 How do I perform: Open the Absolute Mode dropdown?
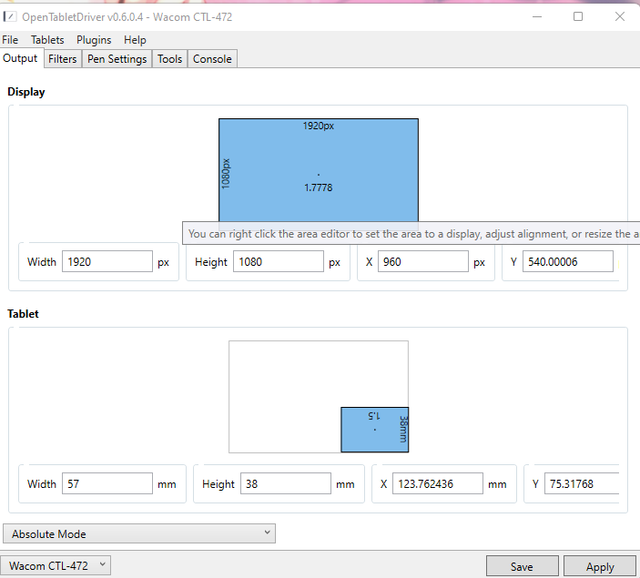click(x=139, y=534)
